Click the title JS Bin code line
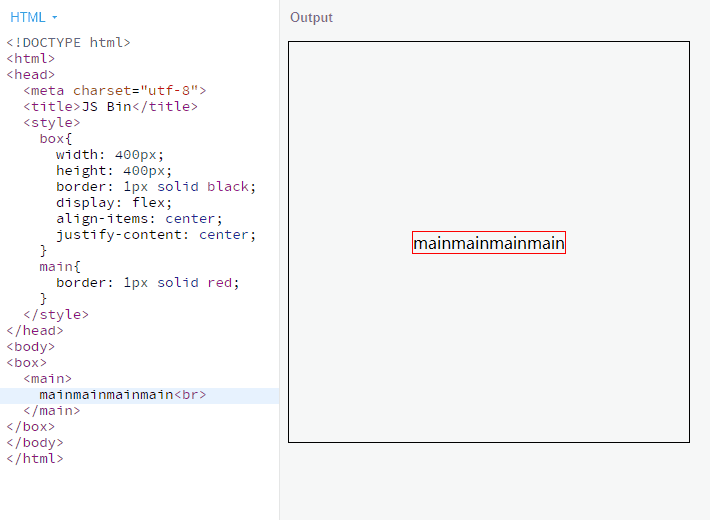 [x=111, y=106]
